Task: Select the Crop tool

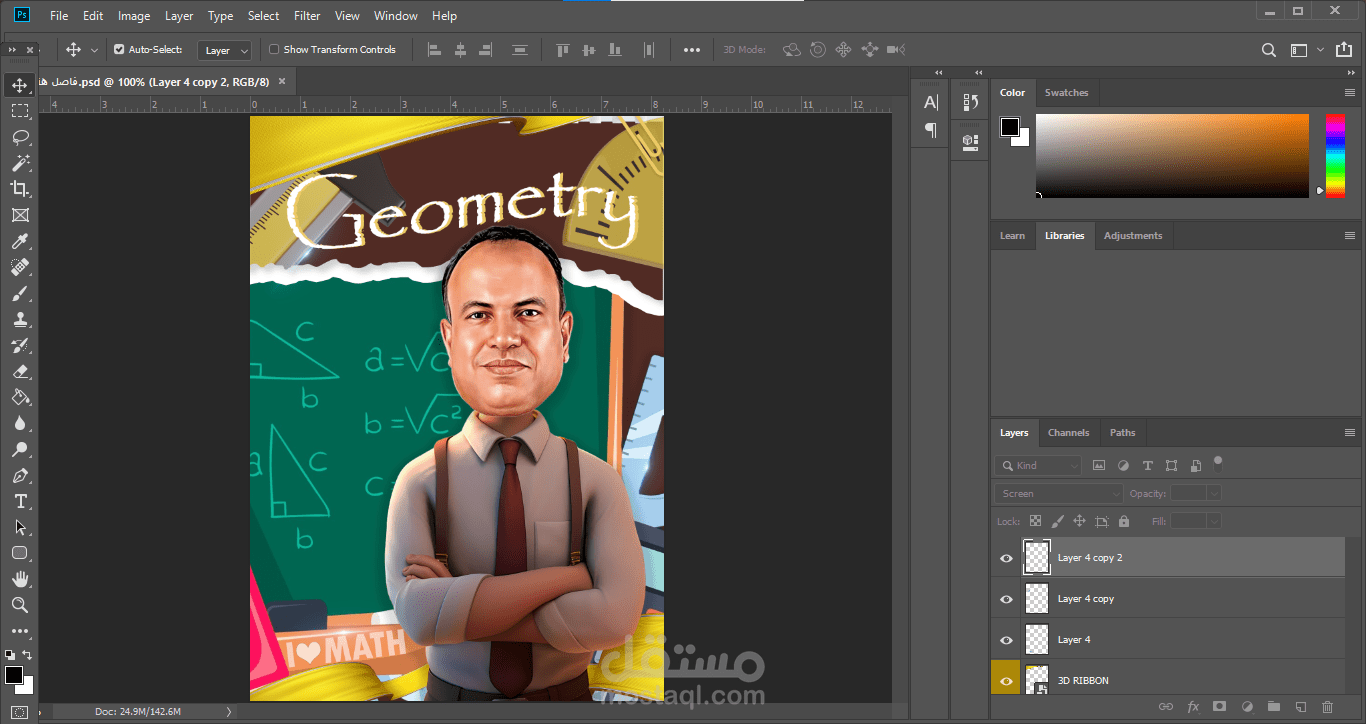Action: [20, 189]
